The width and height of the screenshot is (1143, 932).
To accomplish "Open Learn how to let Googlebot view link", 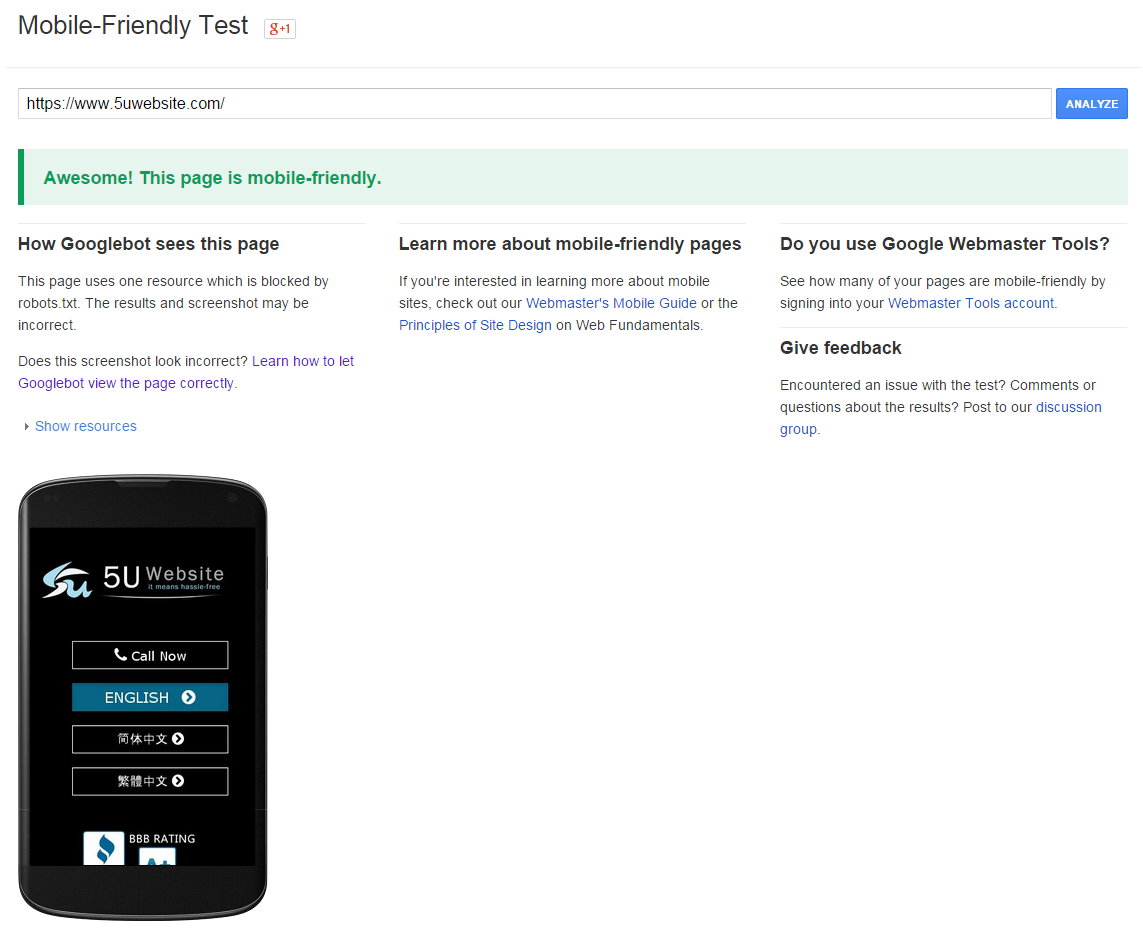I will (186, 372).
